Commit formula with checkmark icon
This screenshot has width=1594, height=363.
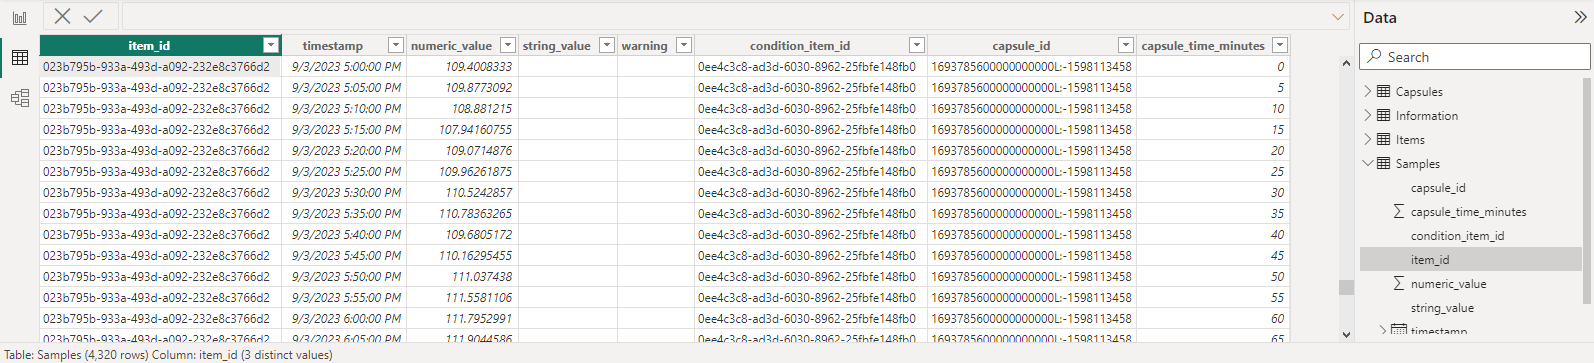click(x=93, y=16)
